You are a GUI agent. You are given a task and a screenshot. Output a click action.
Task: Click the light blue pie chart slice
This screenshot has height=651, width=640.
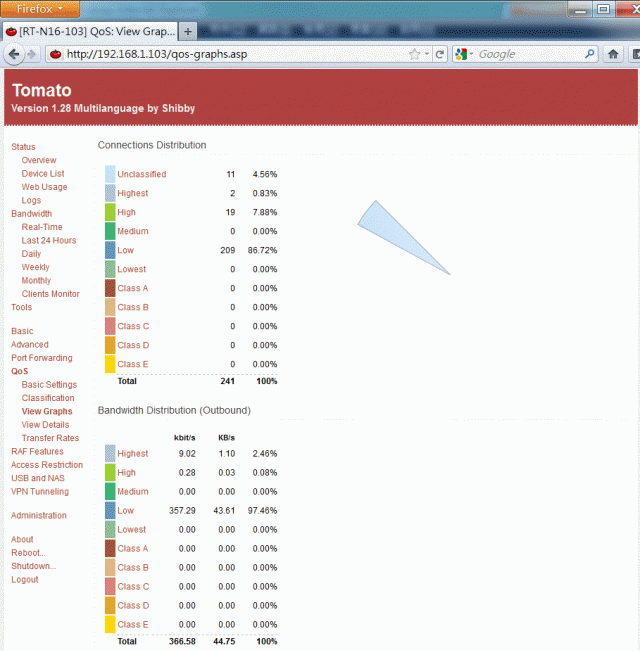[392, 232]
